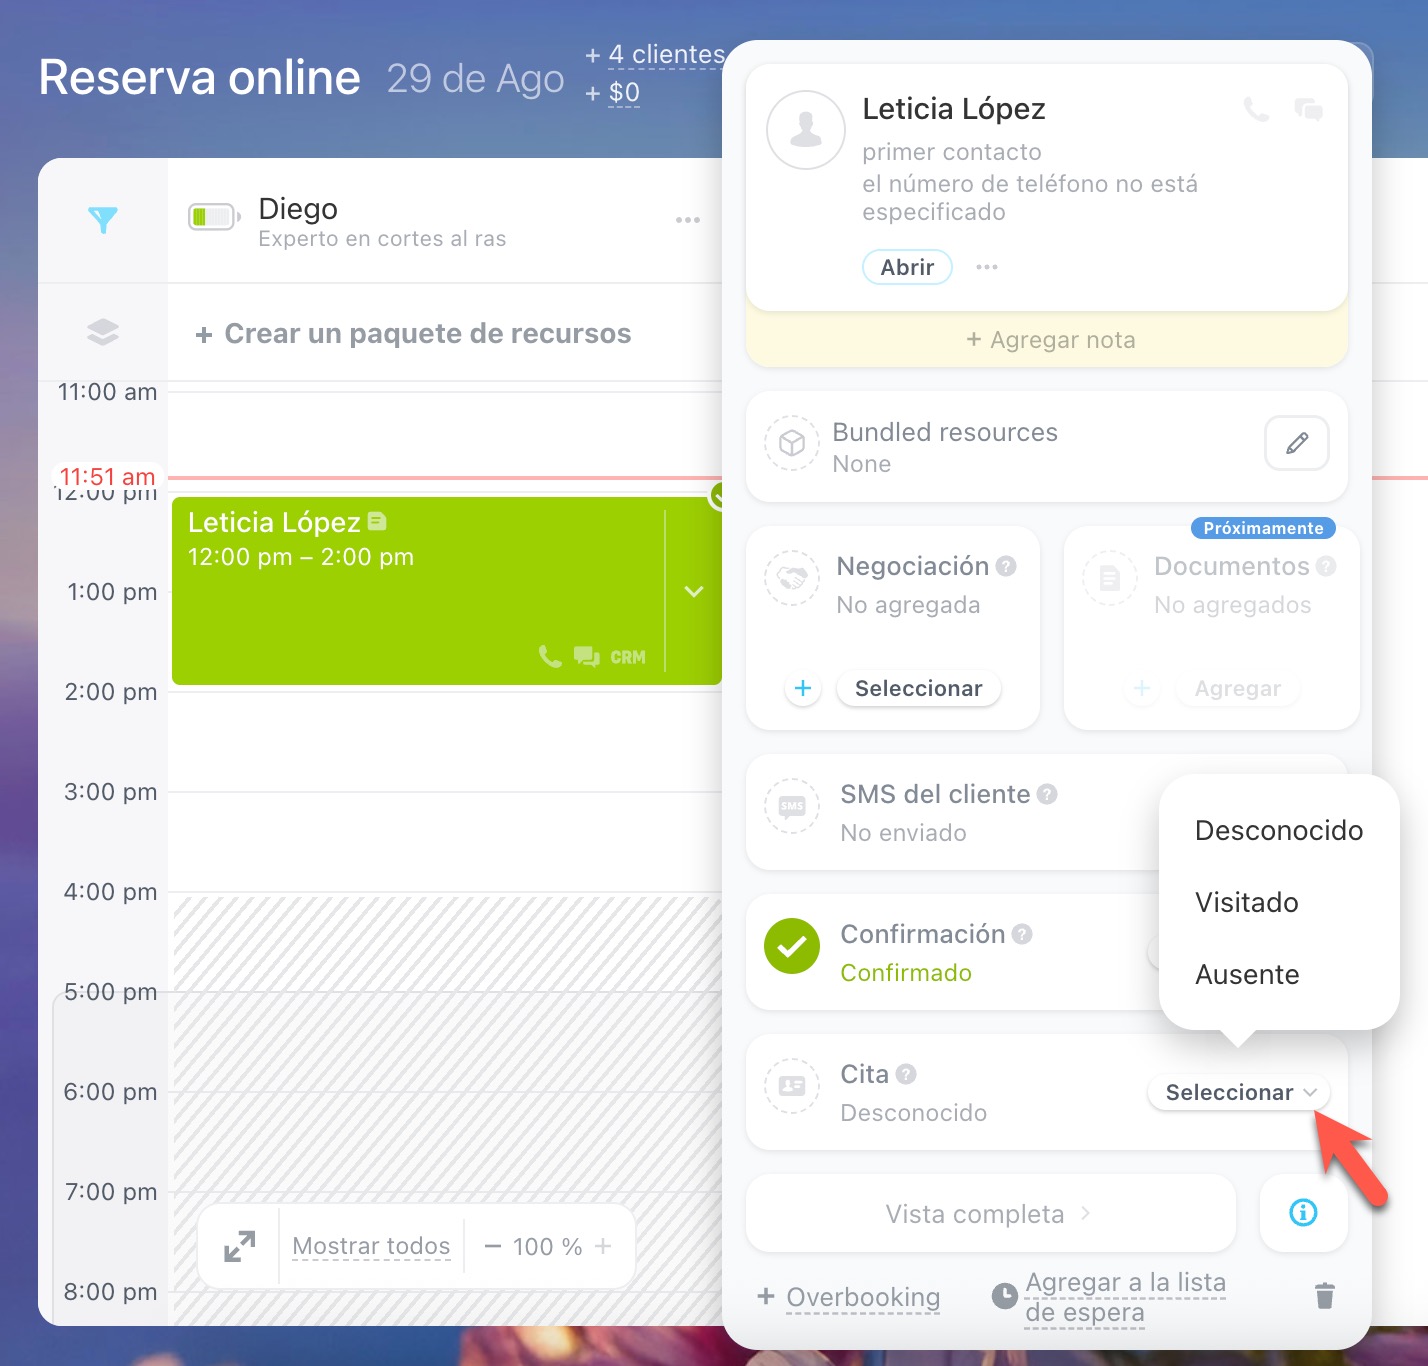Click 'Experto en cortes al ras' subtitle
The width and height of the screenshot is (1428, 1366).
click(382, 239)
